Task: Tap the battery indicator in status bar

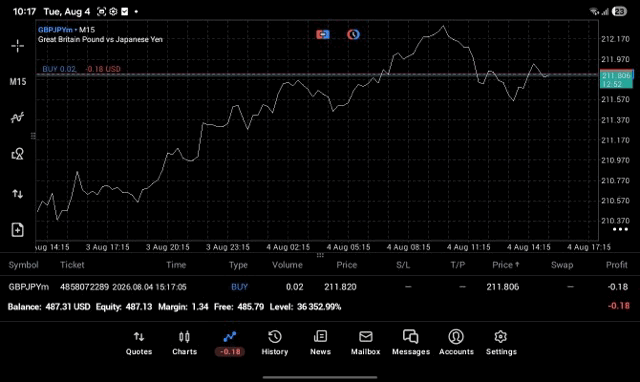Action: [620, 11]
